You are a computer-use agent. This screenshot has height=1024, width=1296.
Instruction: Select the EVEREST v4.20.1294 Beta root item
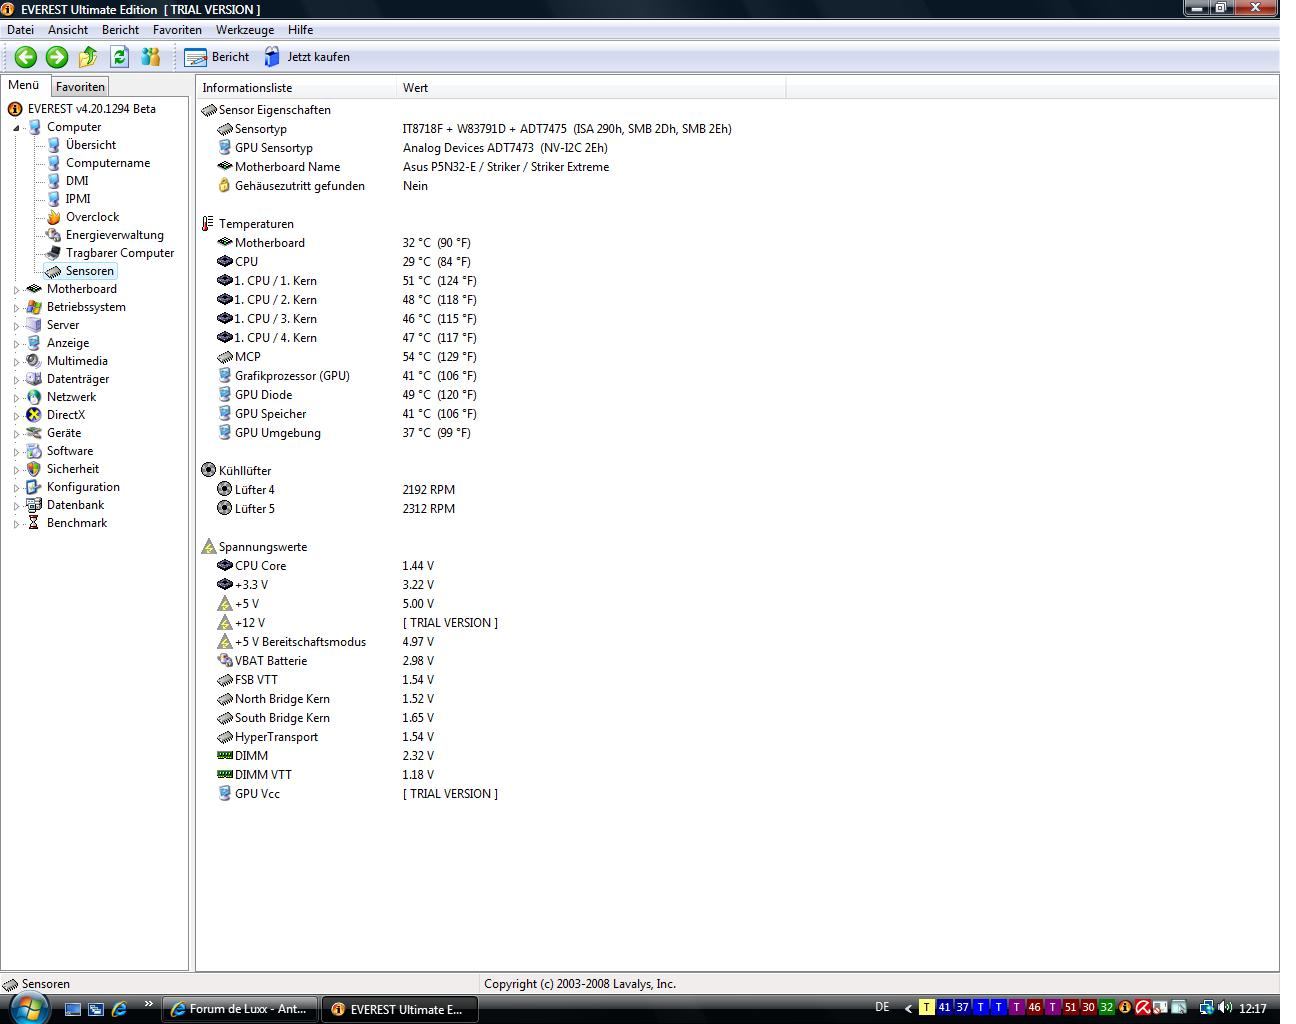click(91, 109)
